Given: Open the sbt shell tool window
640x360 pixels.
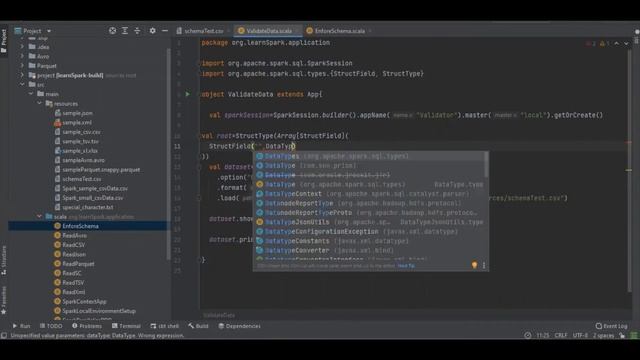Looking at the screenshot, I should click(x=164, y=326).
